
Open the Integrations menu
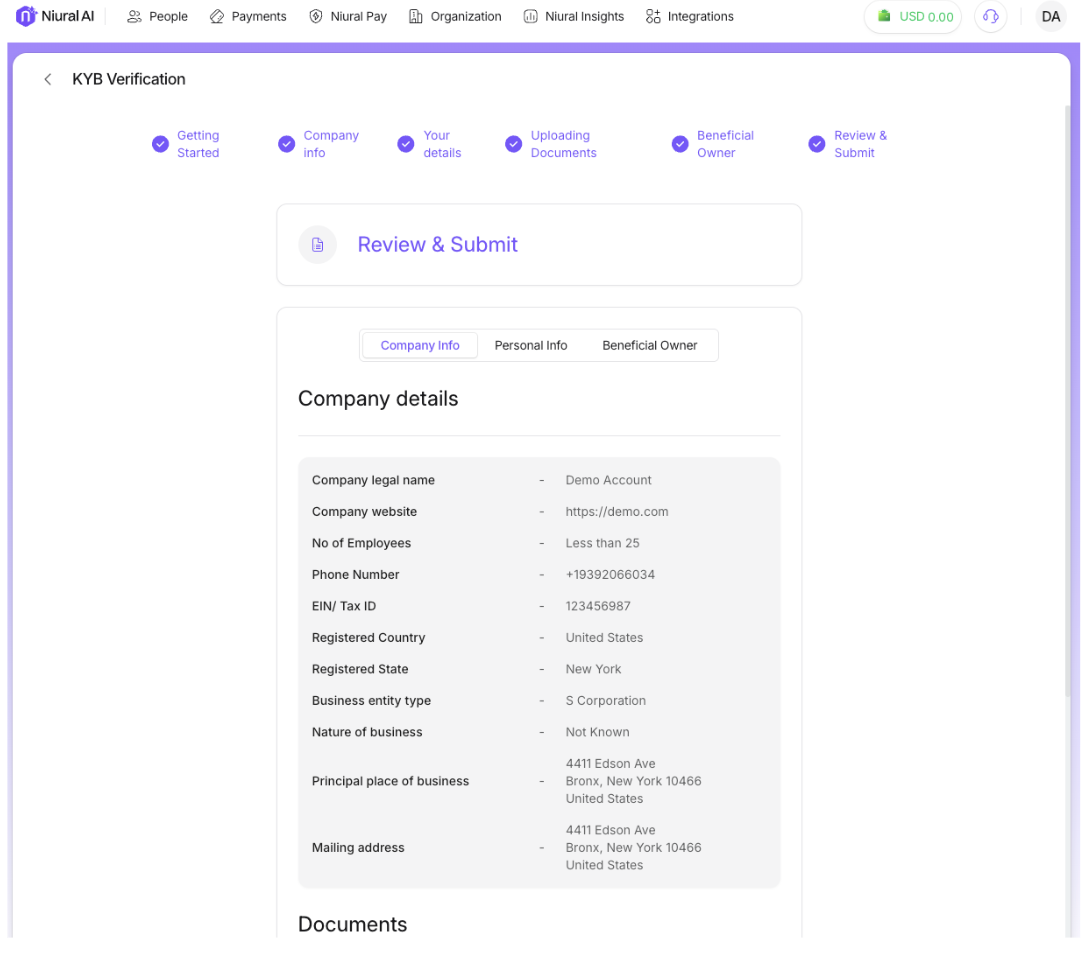(x=690, y=17)
